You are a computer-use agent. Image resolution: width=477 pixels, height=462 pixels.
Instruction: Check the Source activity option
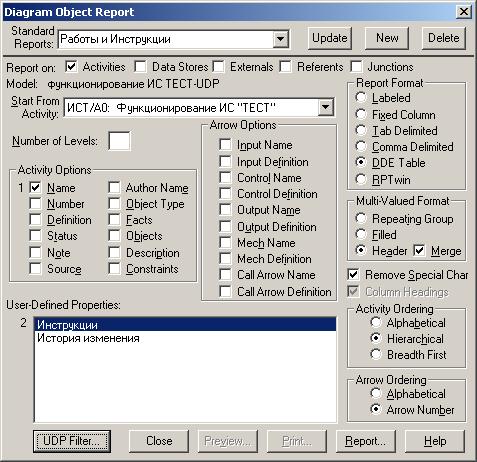[35, 268]
